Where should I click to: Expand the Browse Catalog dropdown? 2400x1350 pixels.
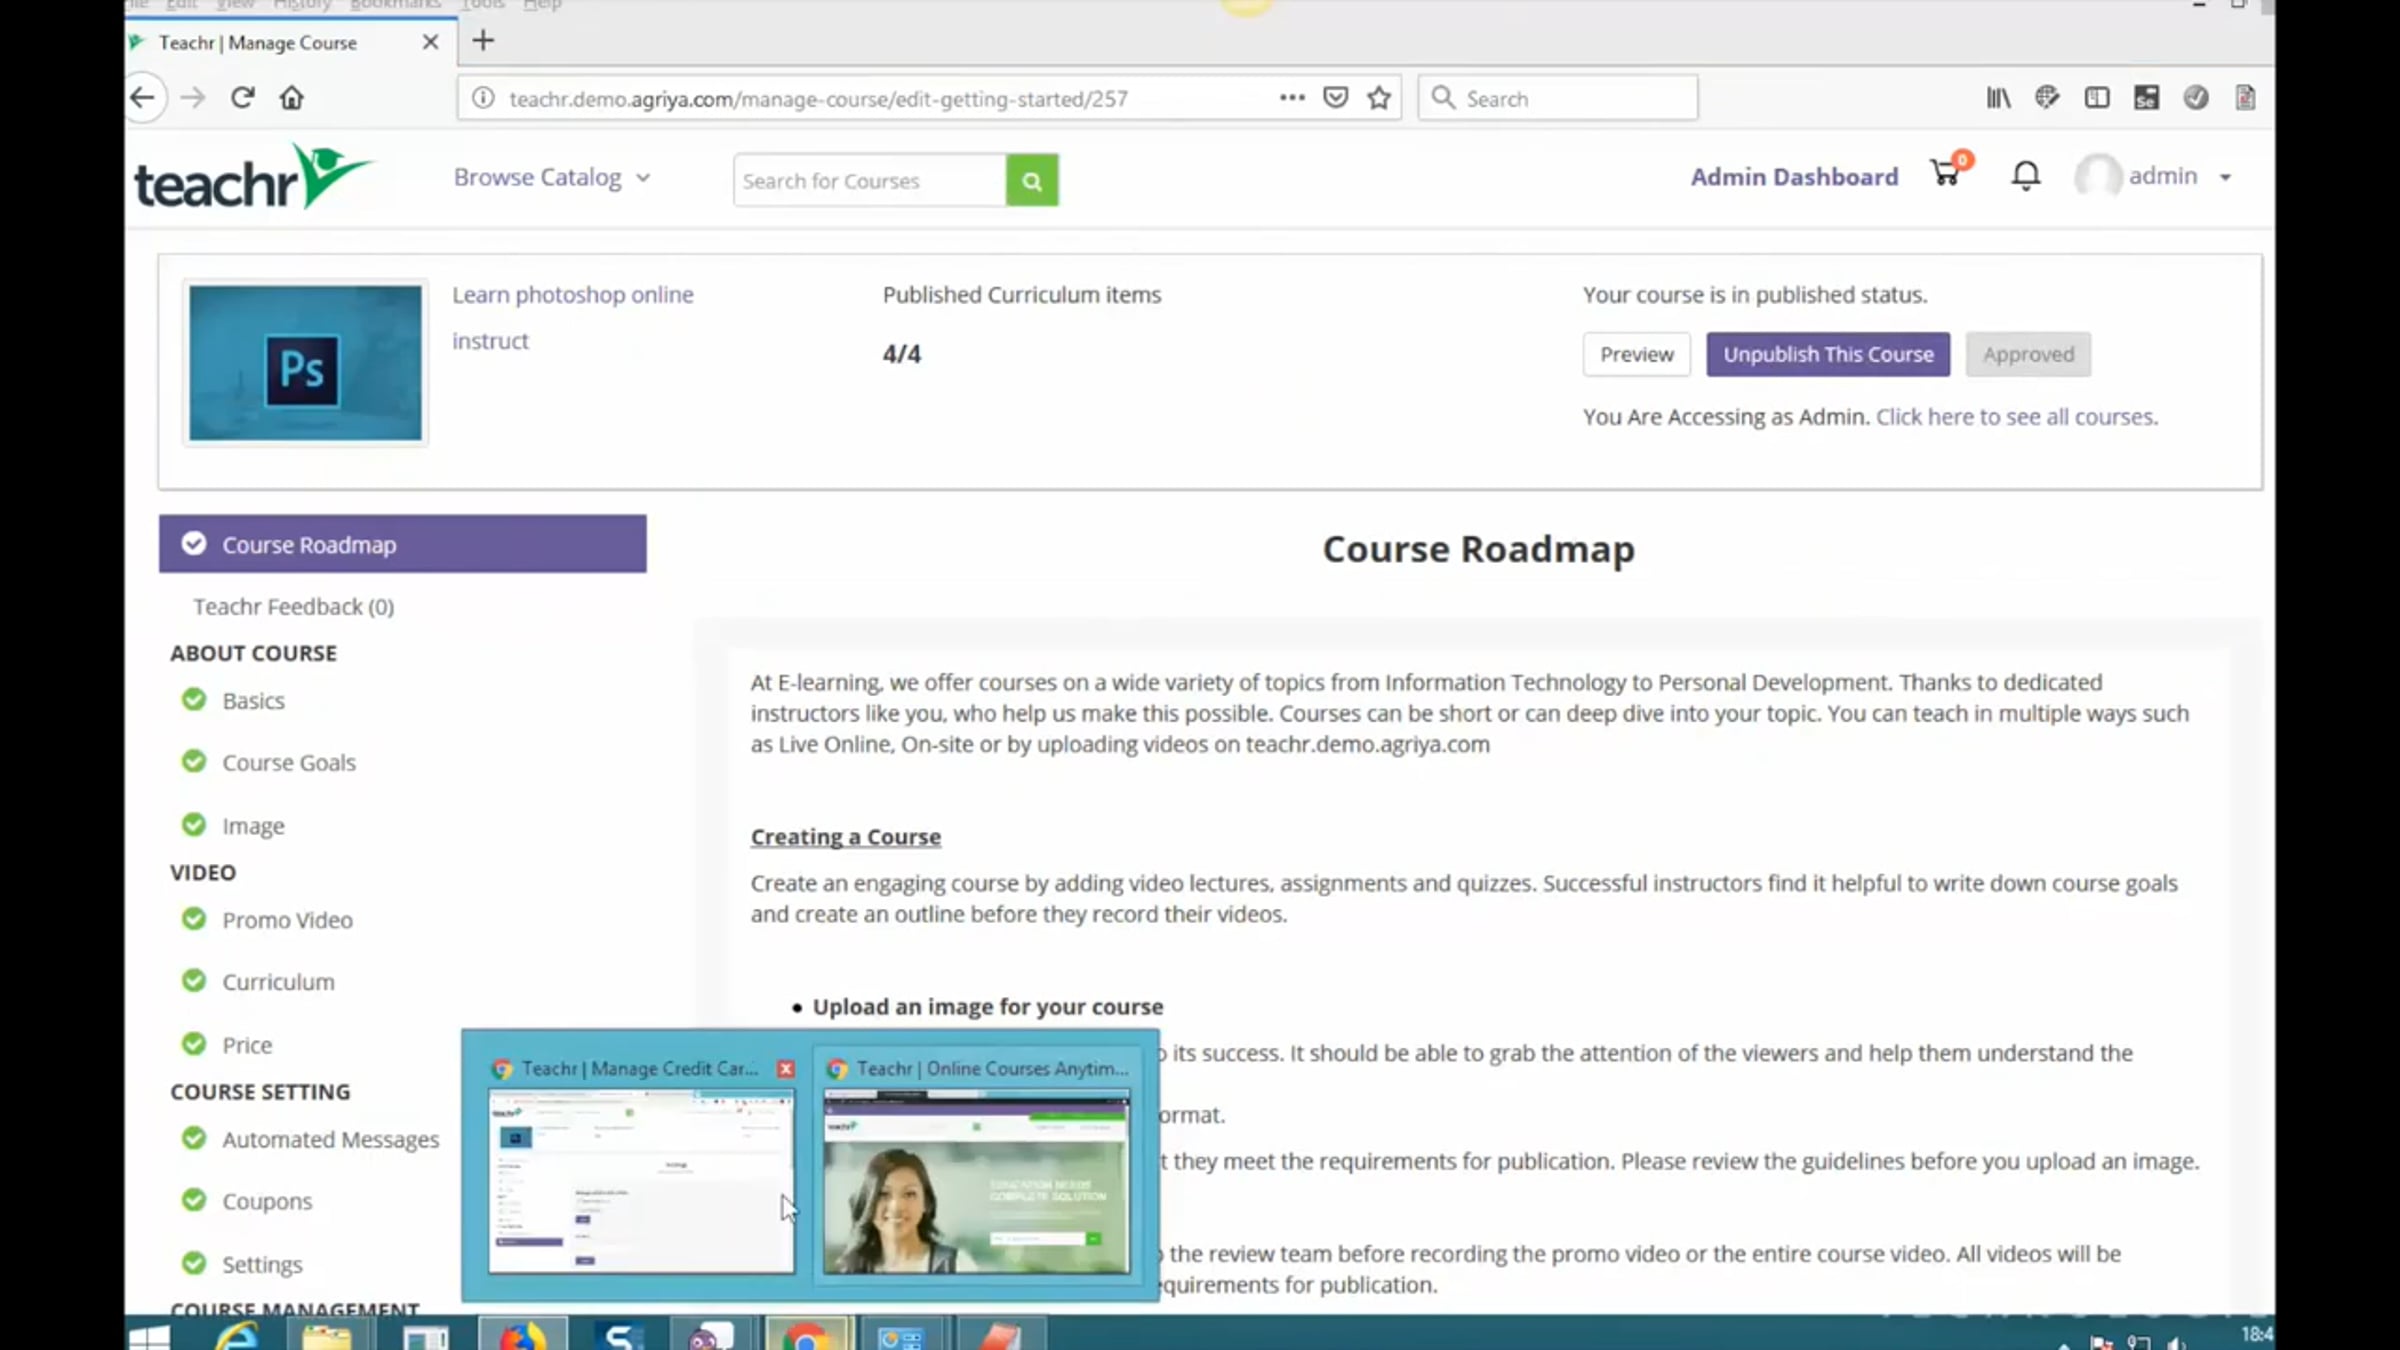click(x=551, y=177)
